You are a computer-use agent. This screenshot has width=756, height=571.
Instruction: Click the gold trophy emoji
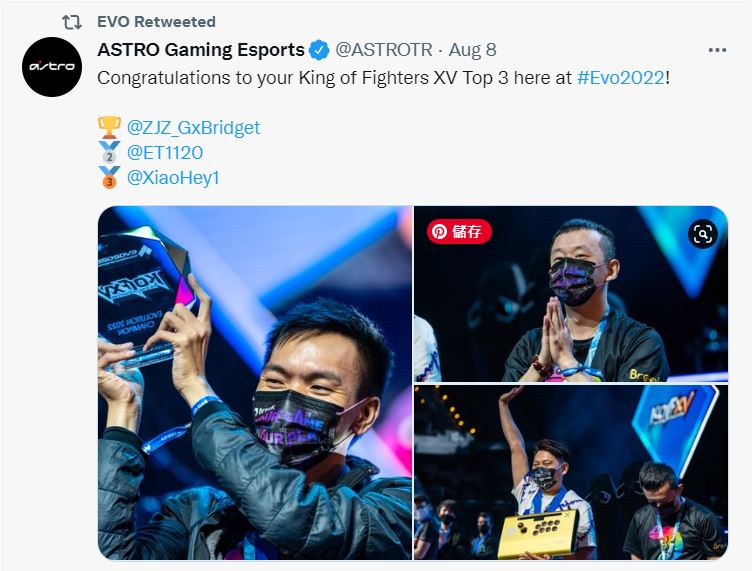[x=109, y=127]
